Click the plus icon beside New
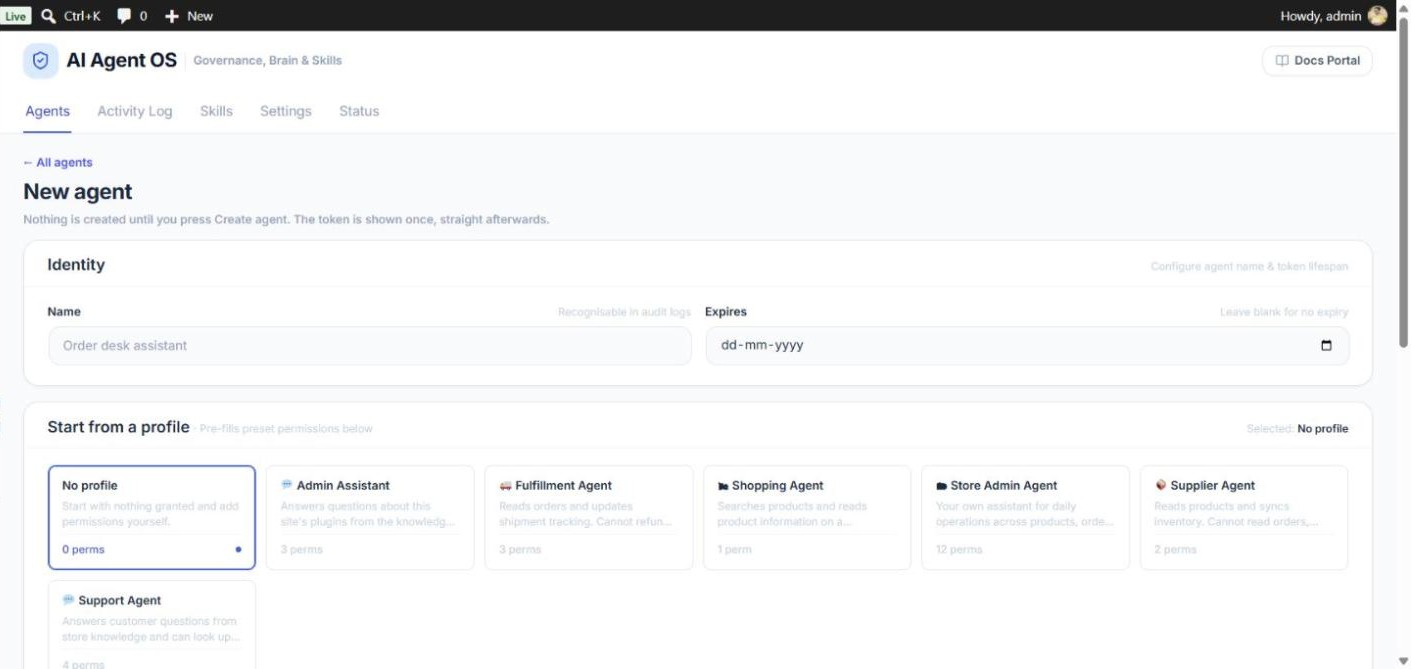1411x669 pixels. [172, 15]
